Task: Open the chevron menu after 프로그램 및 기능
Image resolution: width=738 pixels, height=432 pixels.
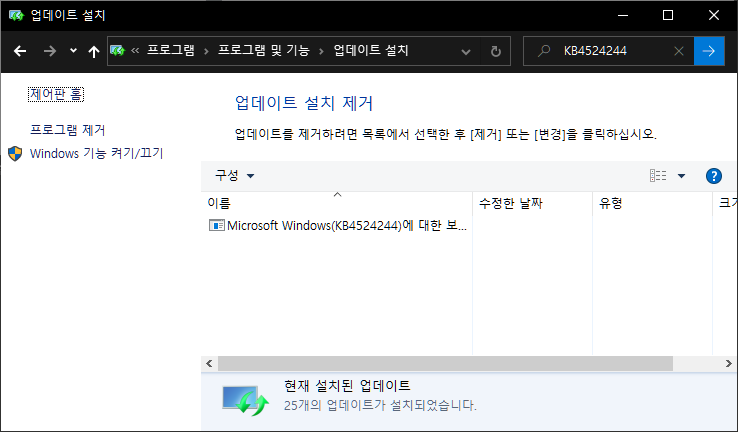Action: pos(321,51)
